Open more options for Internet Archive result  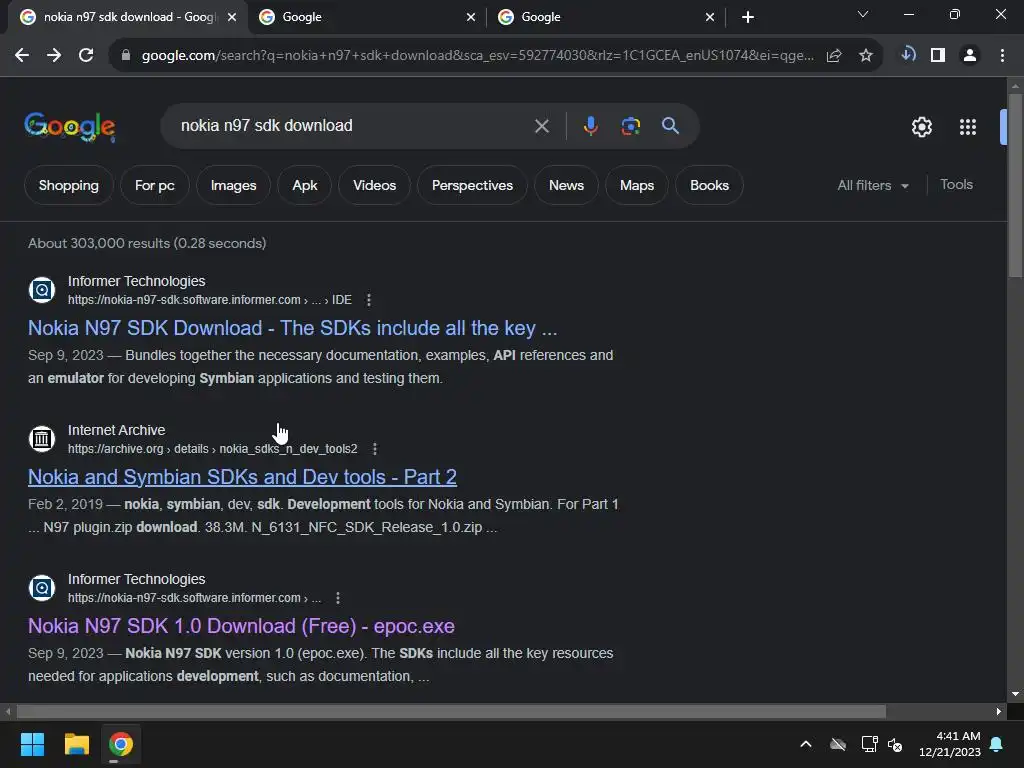point(375,449)
